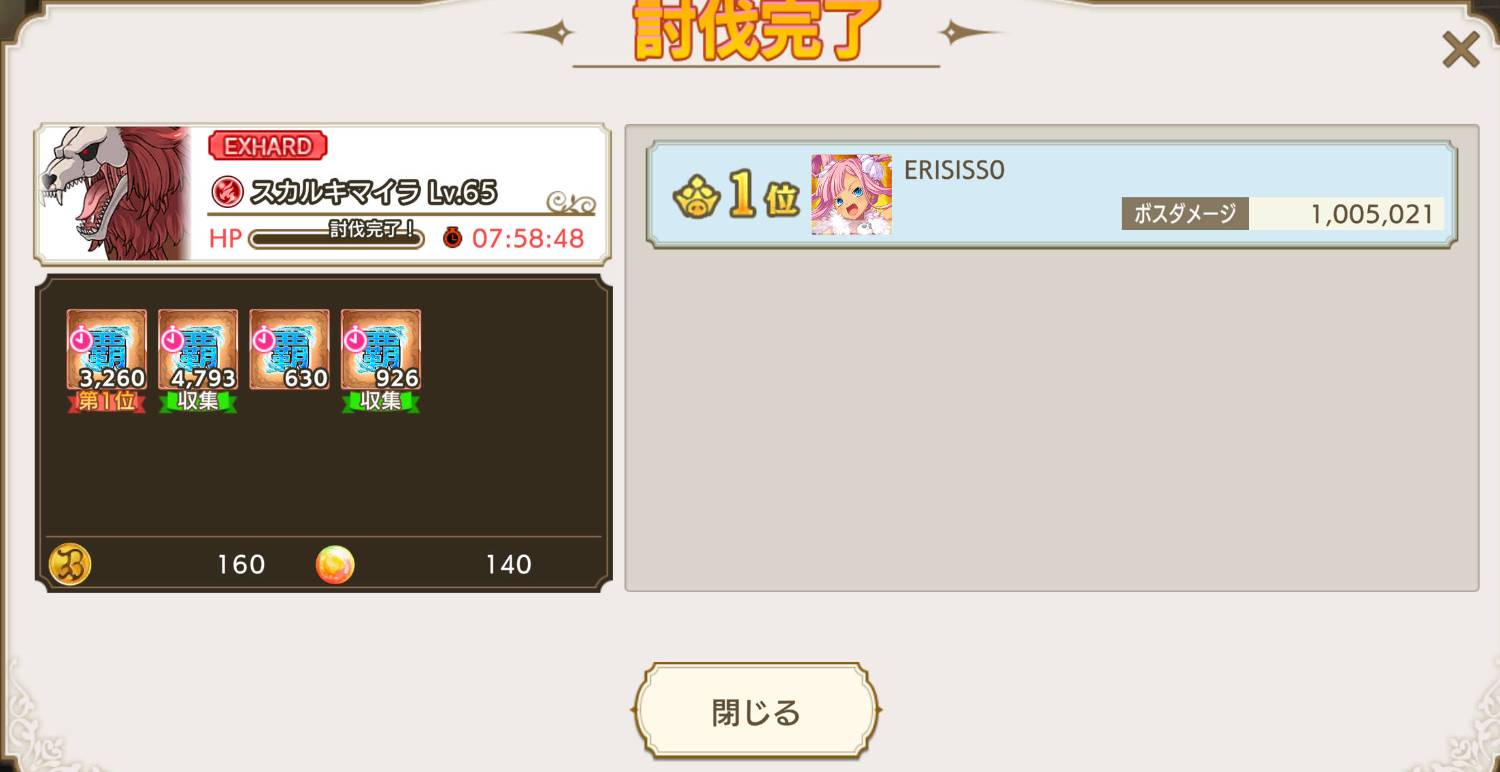
Task: Open ERISISSO's player avatar
Action: tap(851, 195)
